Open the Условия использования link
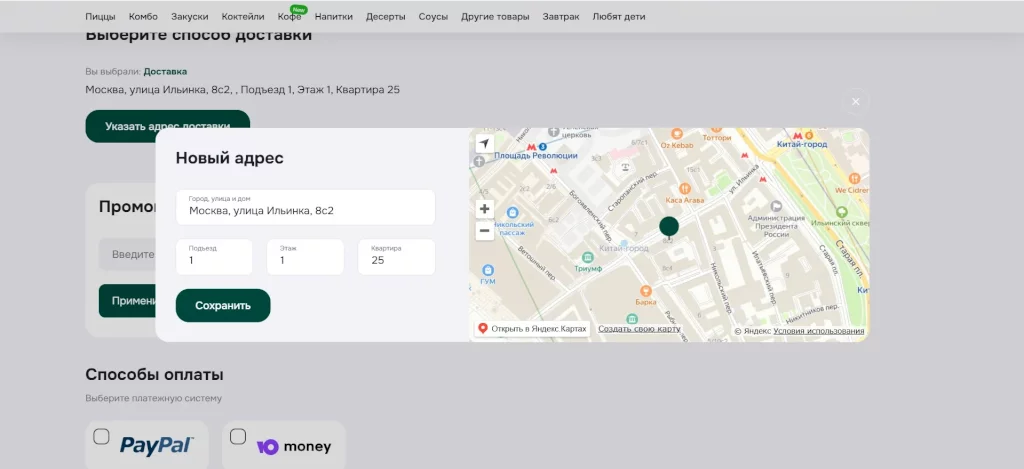1024x469 pixels. [819, 331]
